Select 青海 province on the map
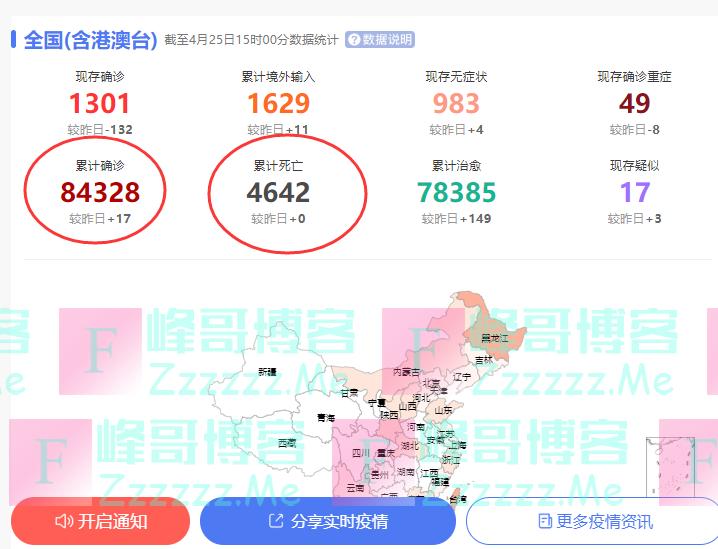Viewport: 718px width, 549px height. coord(326,417)
